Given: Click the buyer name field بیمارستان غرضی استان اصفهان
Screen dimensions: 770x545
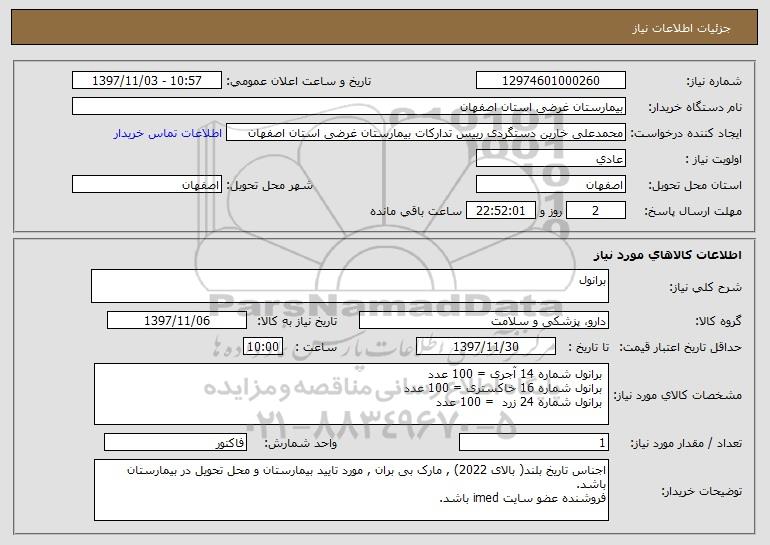Looking at the screenshot, I should pos(349,107).
